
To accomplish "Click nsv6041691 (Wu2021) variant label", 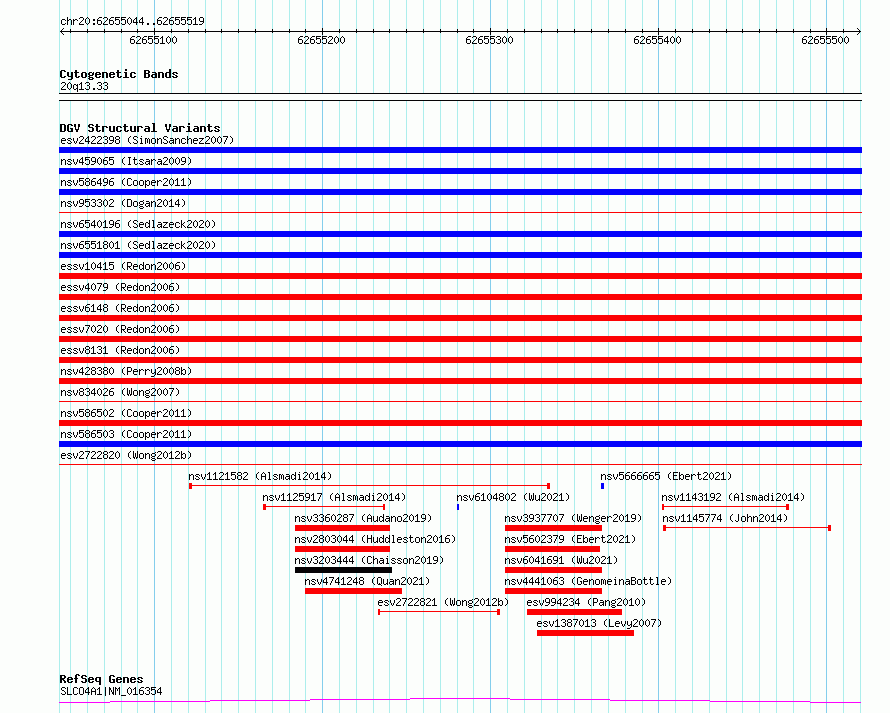I will coord(561,560).
